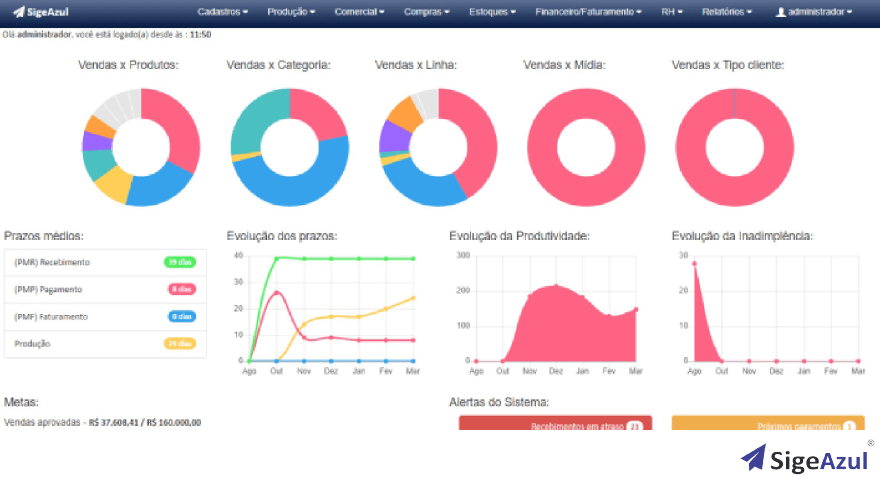
Task: Click the 39 dias Recebimento badge
Action: 180,262
